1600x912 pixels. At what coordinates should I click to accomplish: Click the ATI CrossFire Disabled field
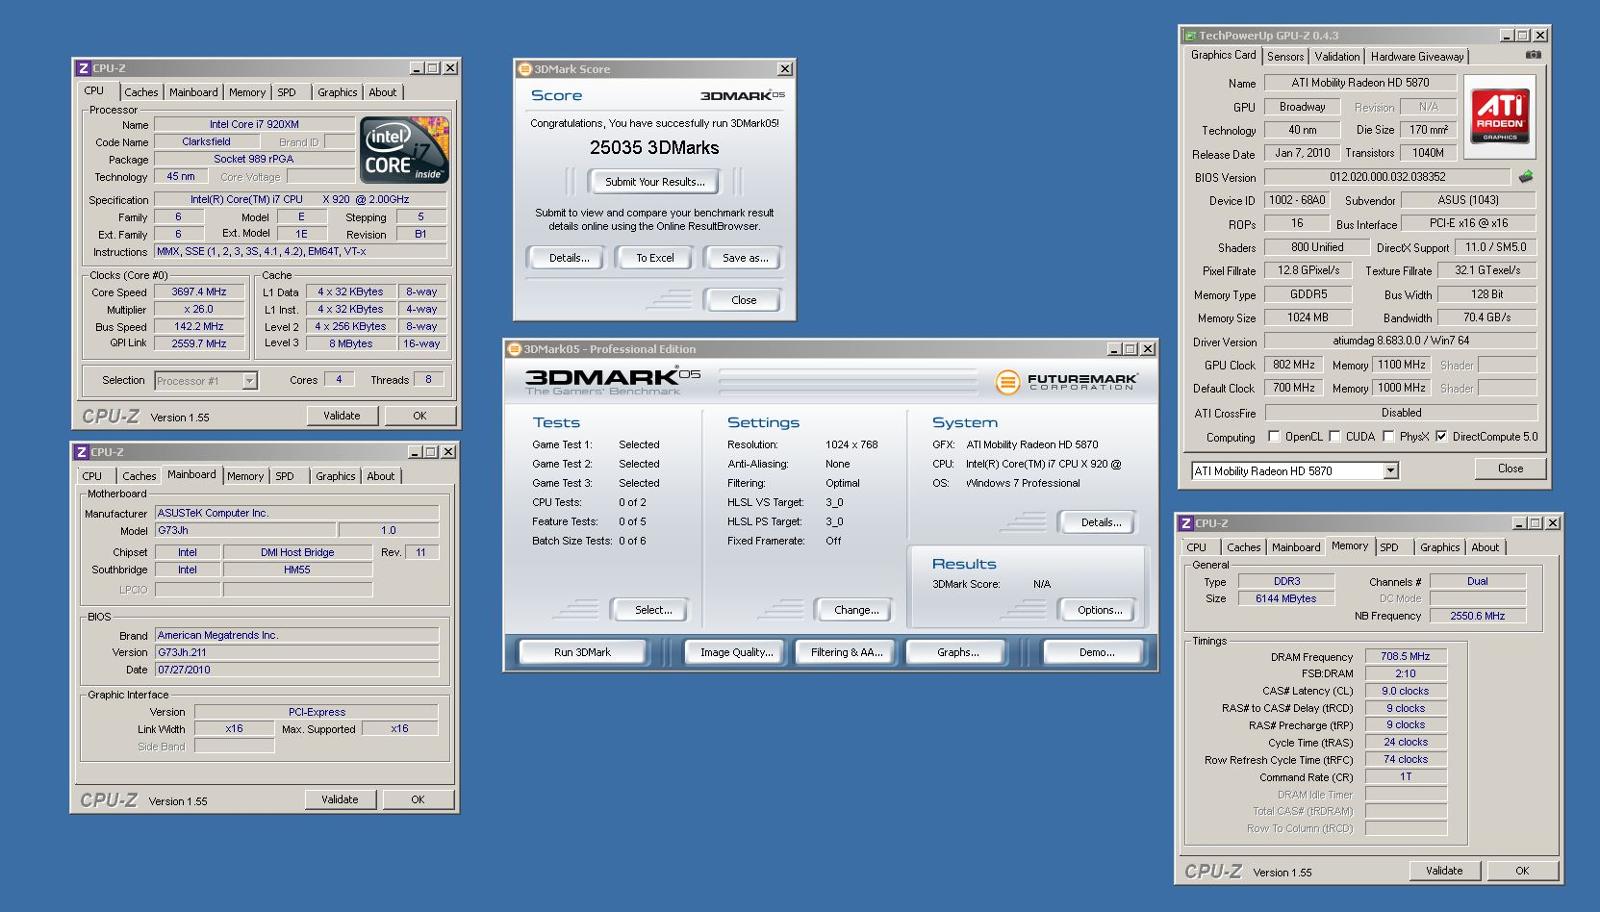click(x=1400, y=413)
